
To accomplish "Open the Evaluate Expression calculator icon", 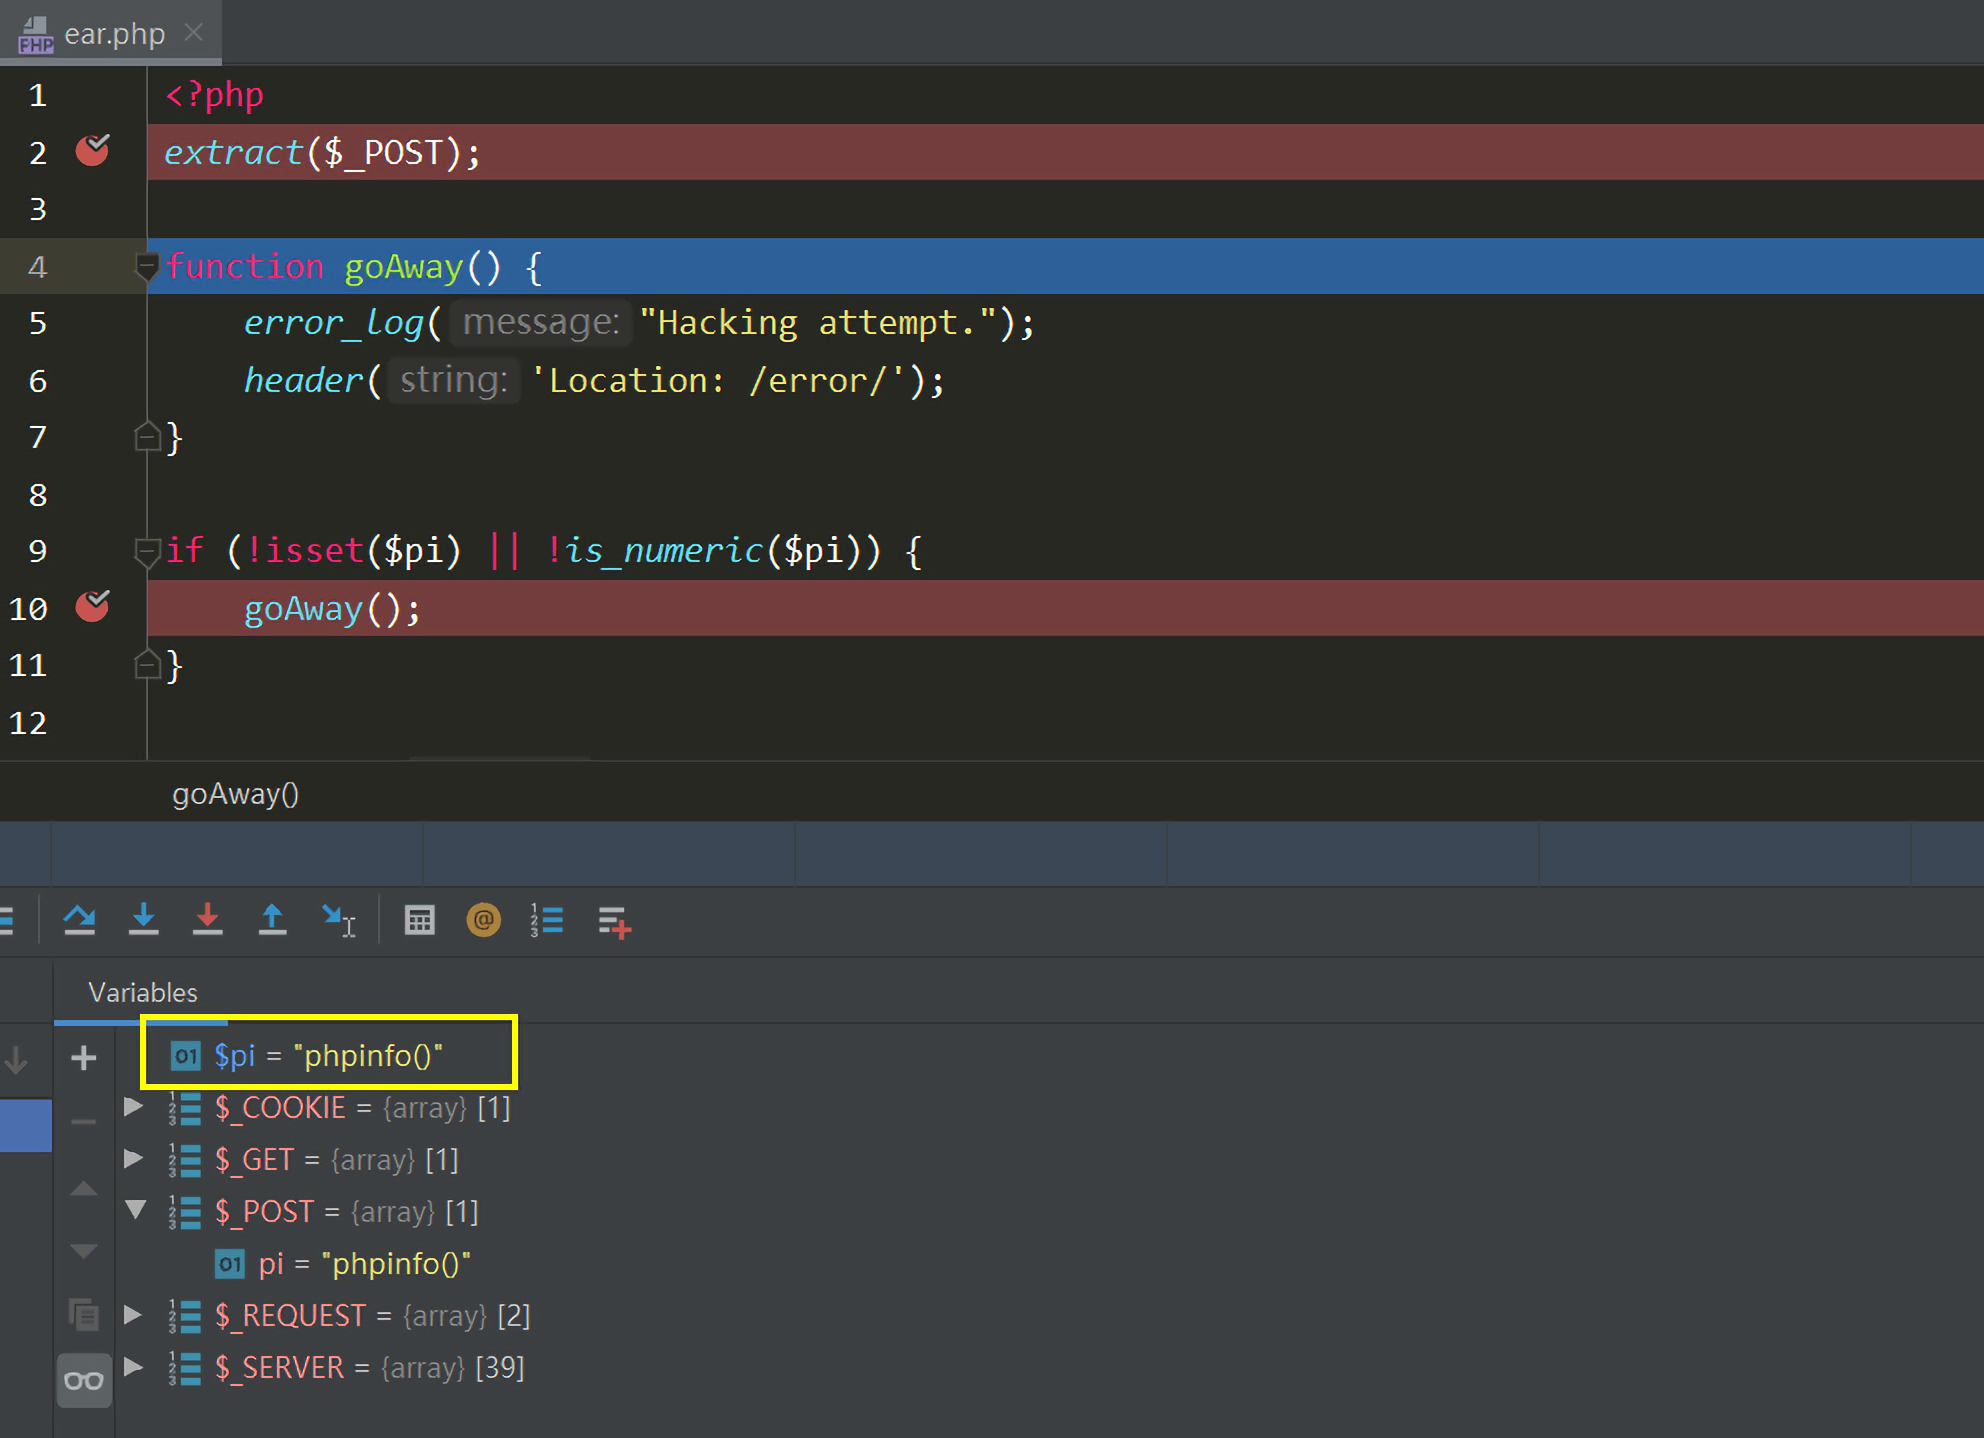I will [x=420, y=920].
